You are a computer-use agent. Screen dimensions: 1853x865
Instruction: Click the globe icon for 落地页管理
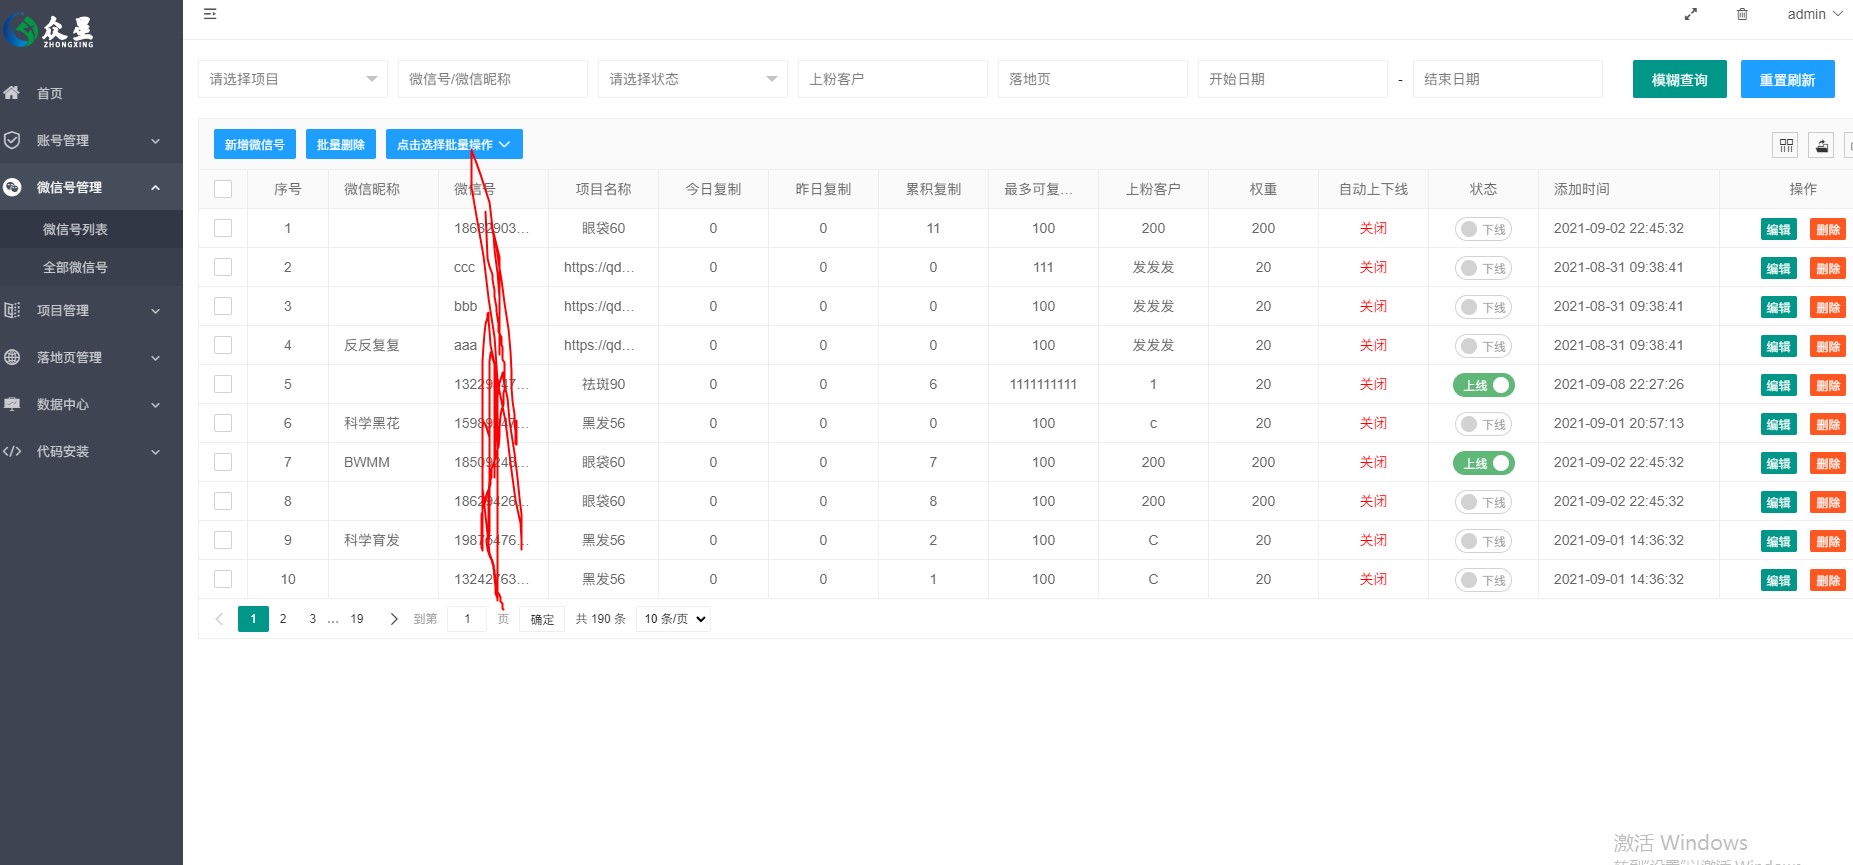12,357
